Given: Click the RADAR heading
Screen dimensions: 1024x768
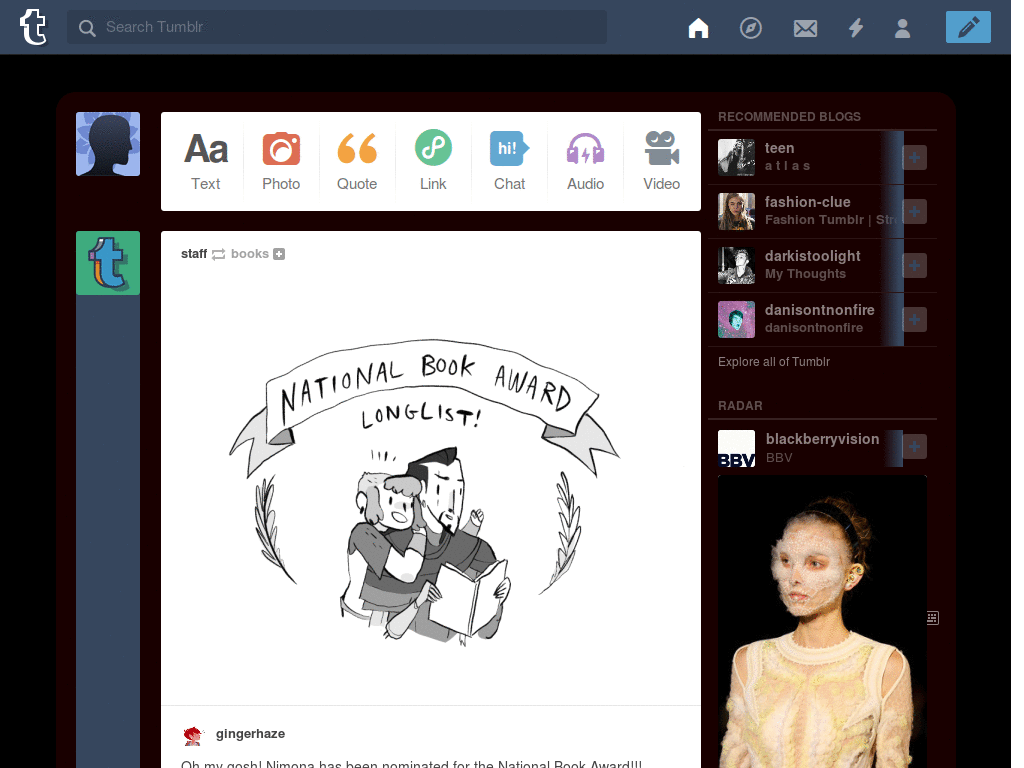Looking at the screenshot, I should tap(740, 406).
